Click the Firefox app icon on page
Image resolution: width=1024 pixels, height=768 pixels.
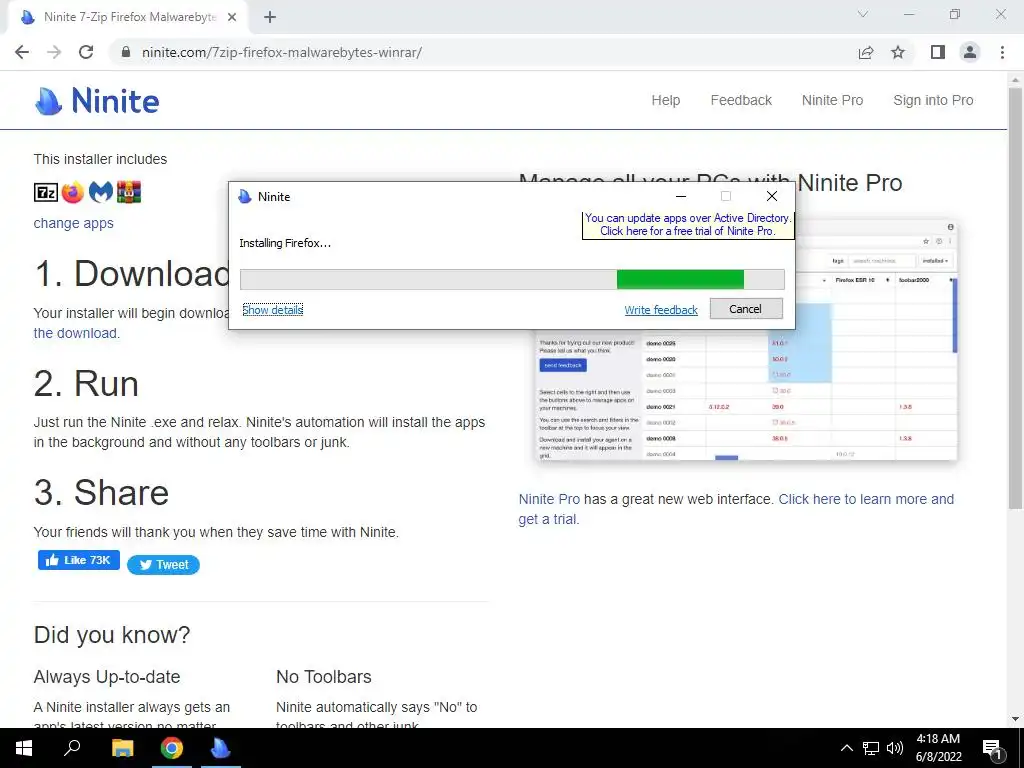pos(72,193)
